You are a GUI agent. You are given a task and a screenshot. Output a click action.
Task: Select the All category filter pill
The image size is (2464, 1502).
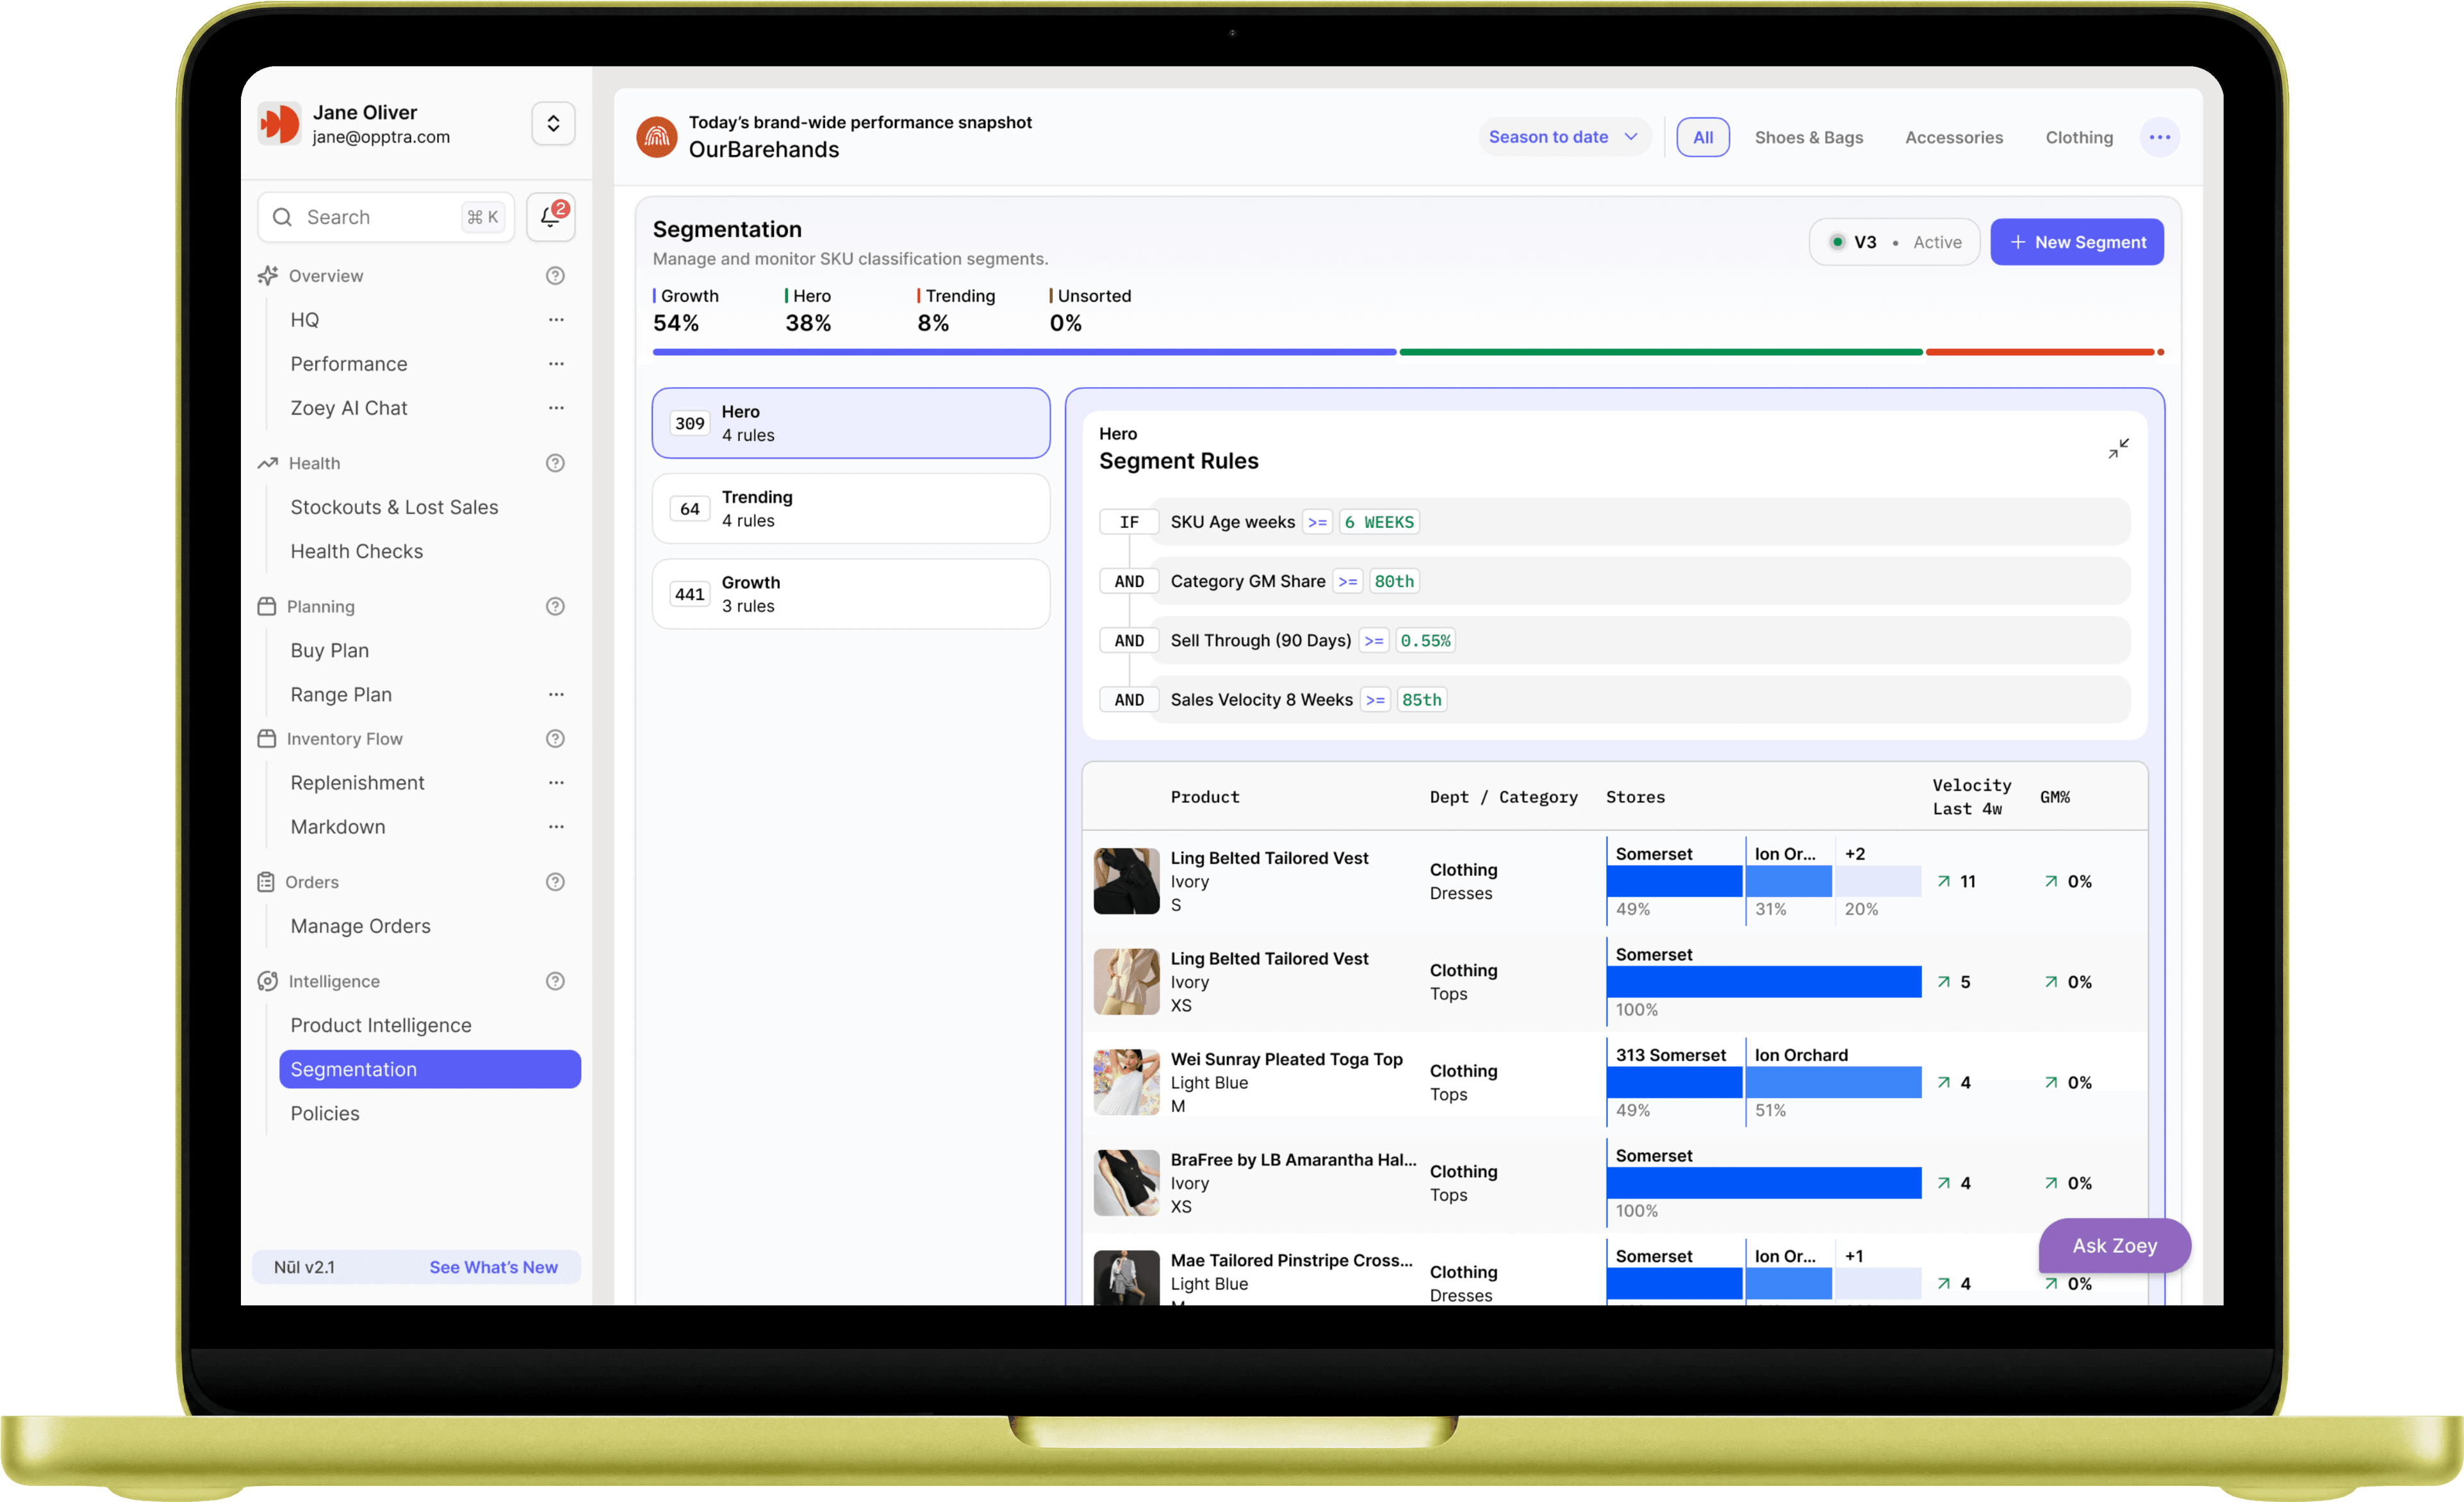coord(1702,138)
